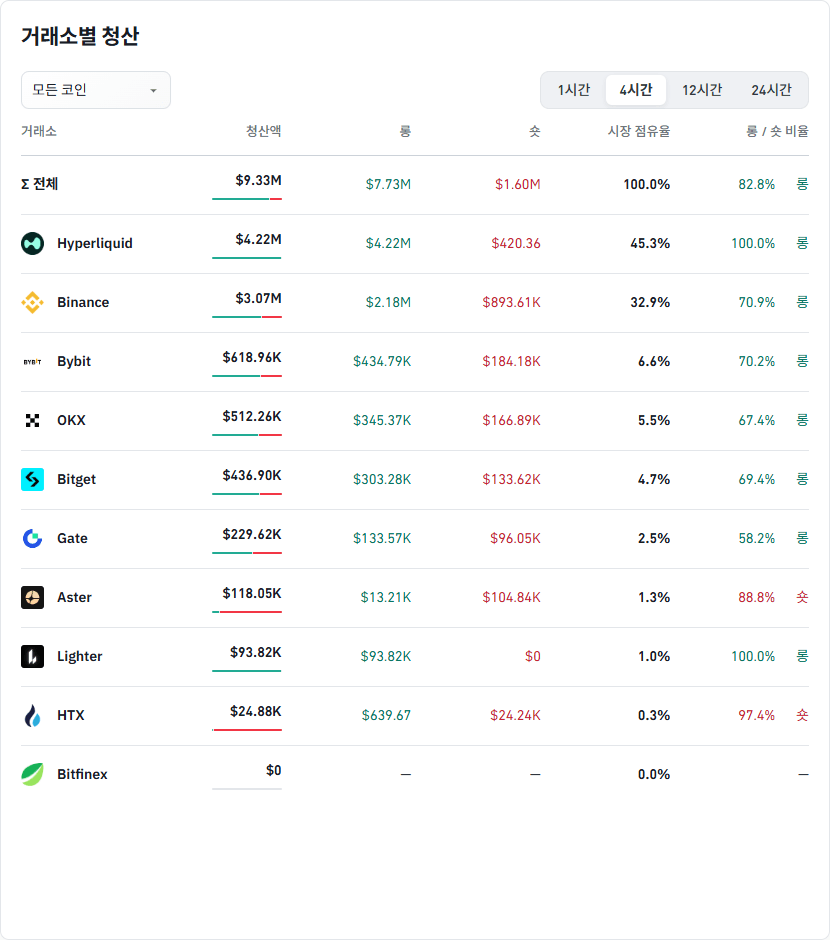Click the ratio bar under Binance $3.07M
Image resolution: width=830 pixels, height=940 pixels.
[x=247, y=317]
